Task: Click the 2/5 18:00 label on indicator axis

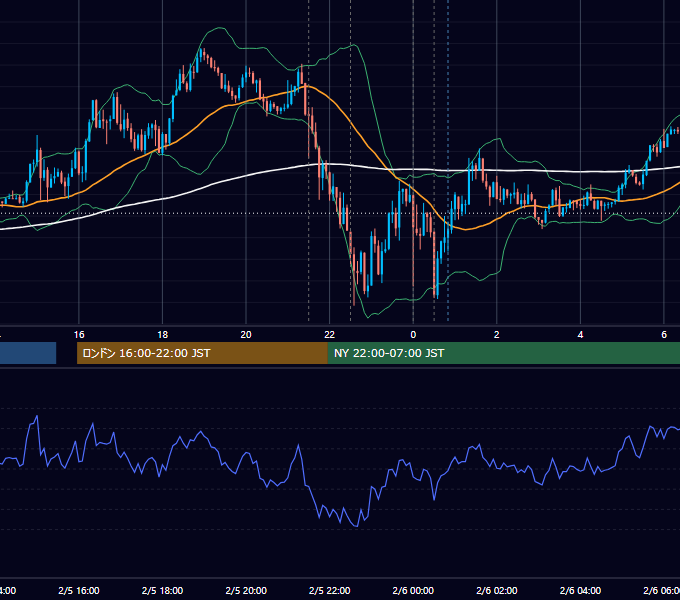Action: coord(163,591)
